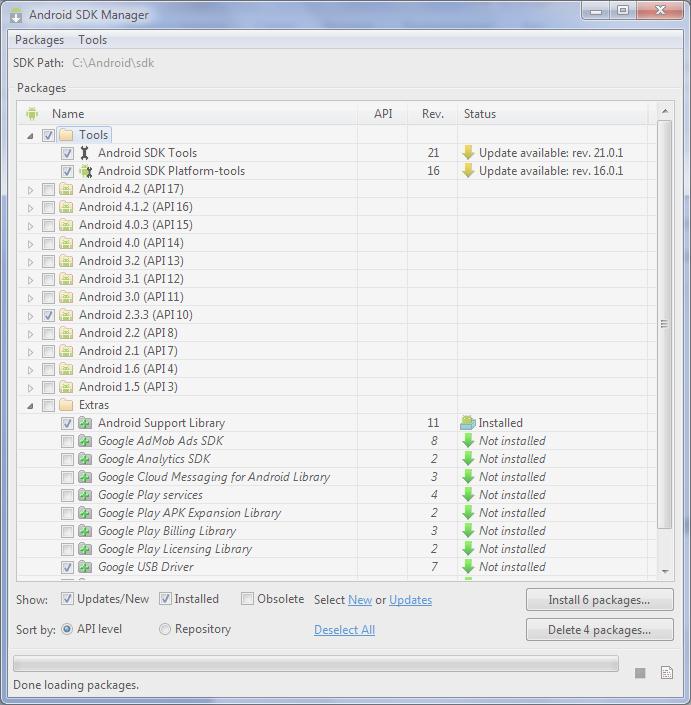Click the scrollbar down arrow in package list
Viewport: 691px width, 705px height.
pos(665,571)
